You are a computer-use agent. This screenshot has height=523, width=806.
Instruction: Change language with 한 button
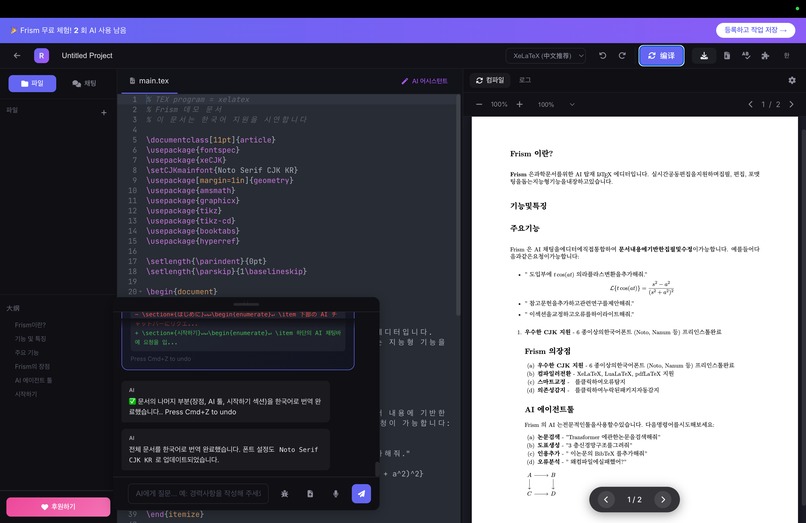click(x=786, y=56)
